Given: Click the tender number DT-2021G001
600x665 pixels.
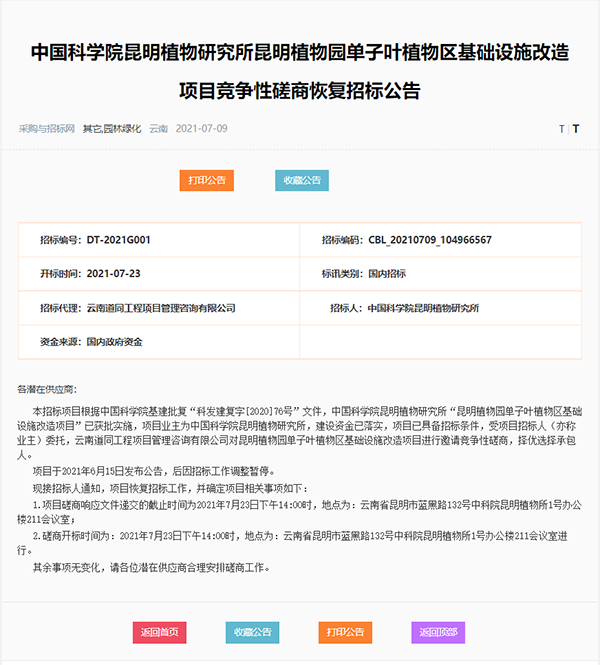Looking at the screenshot, I should tap(118, 240).
